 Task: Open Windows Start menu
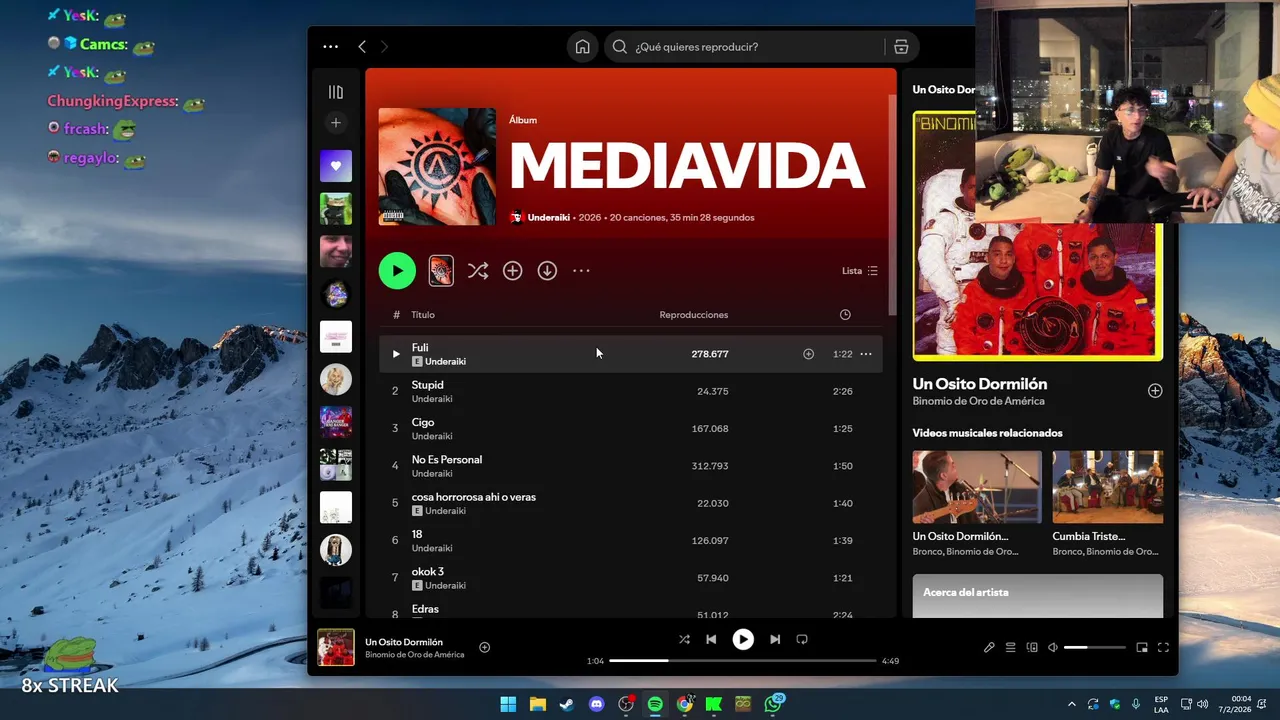click(508, 704)
